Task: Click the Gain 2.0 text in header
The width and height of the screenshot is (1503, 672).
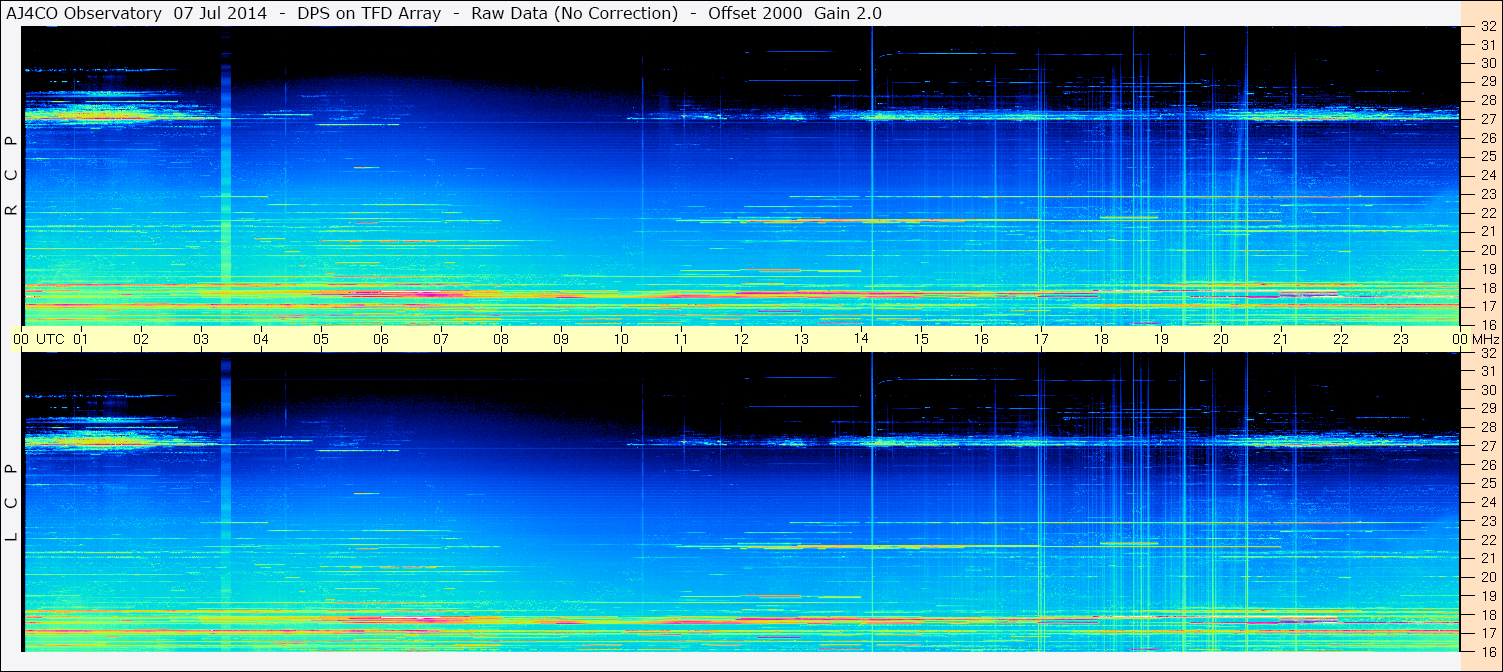Action: (x=848, y=13)
